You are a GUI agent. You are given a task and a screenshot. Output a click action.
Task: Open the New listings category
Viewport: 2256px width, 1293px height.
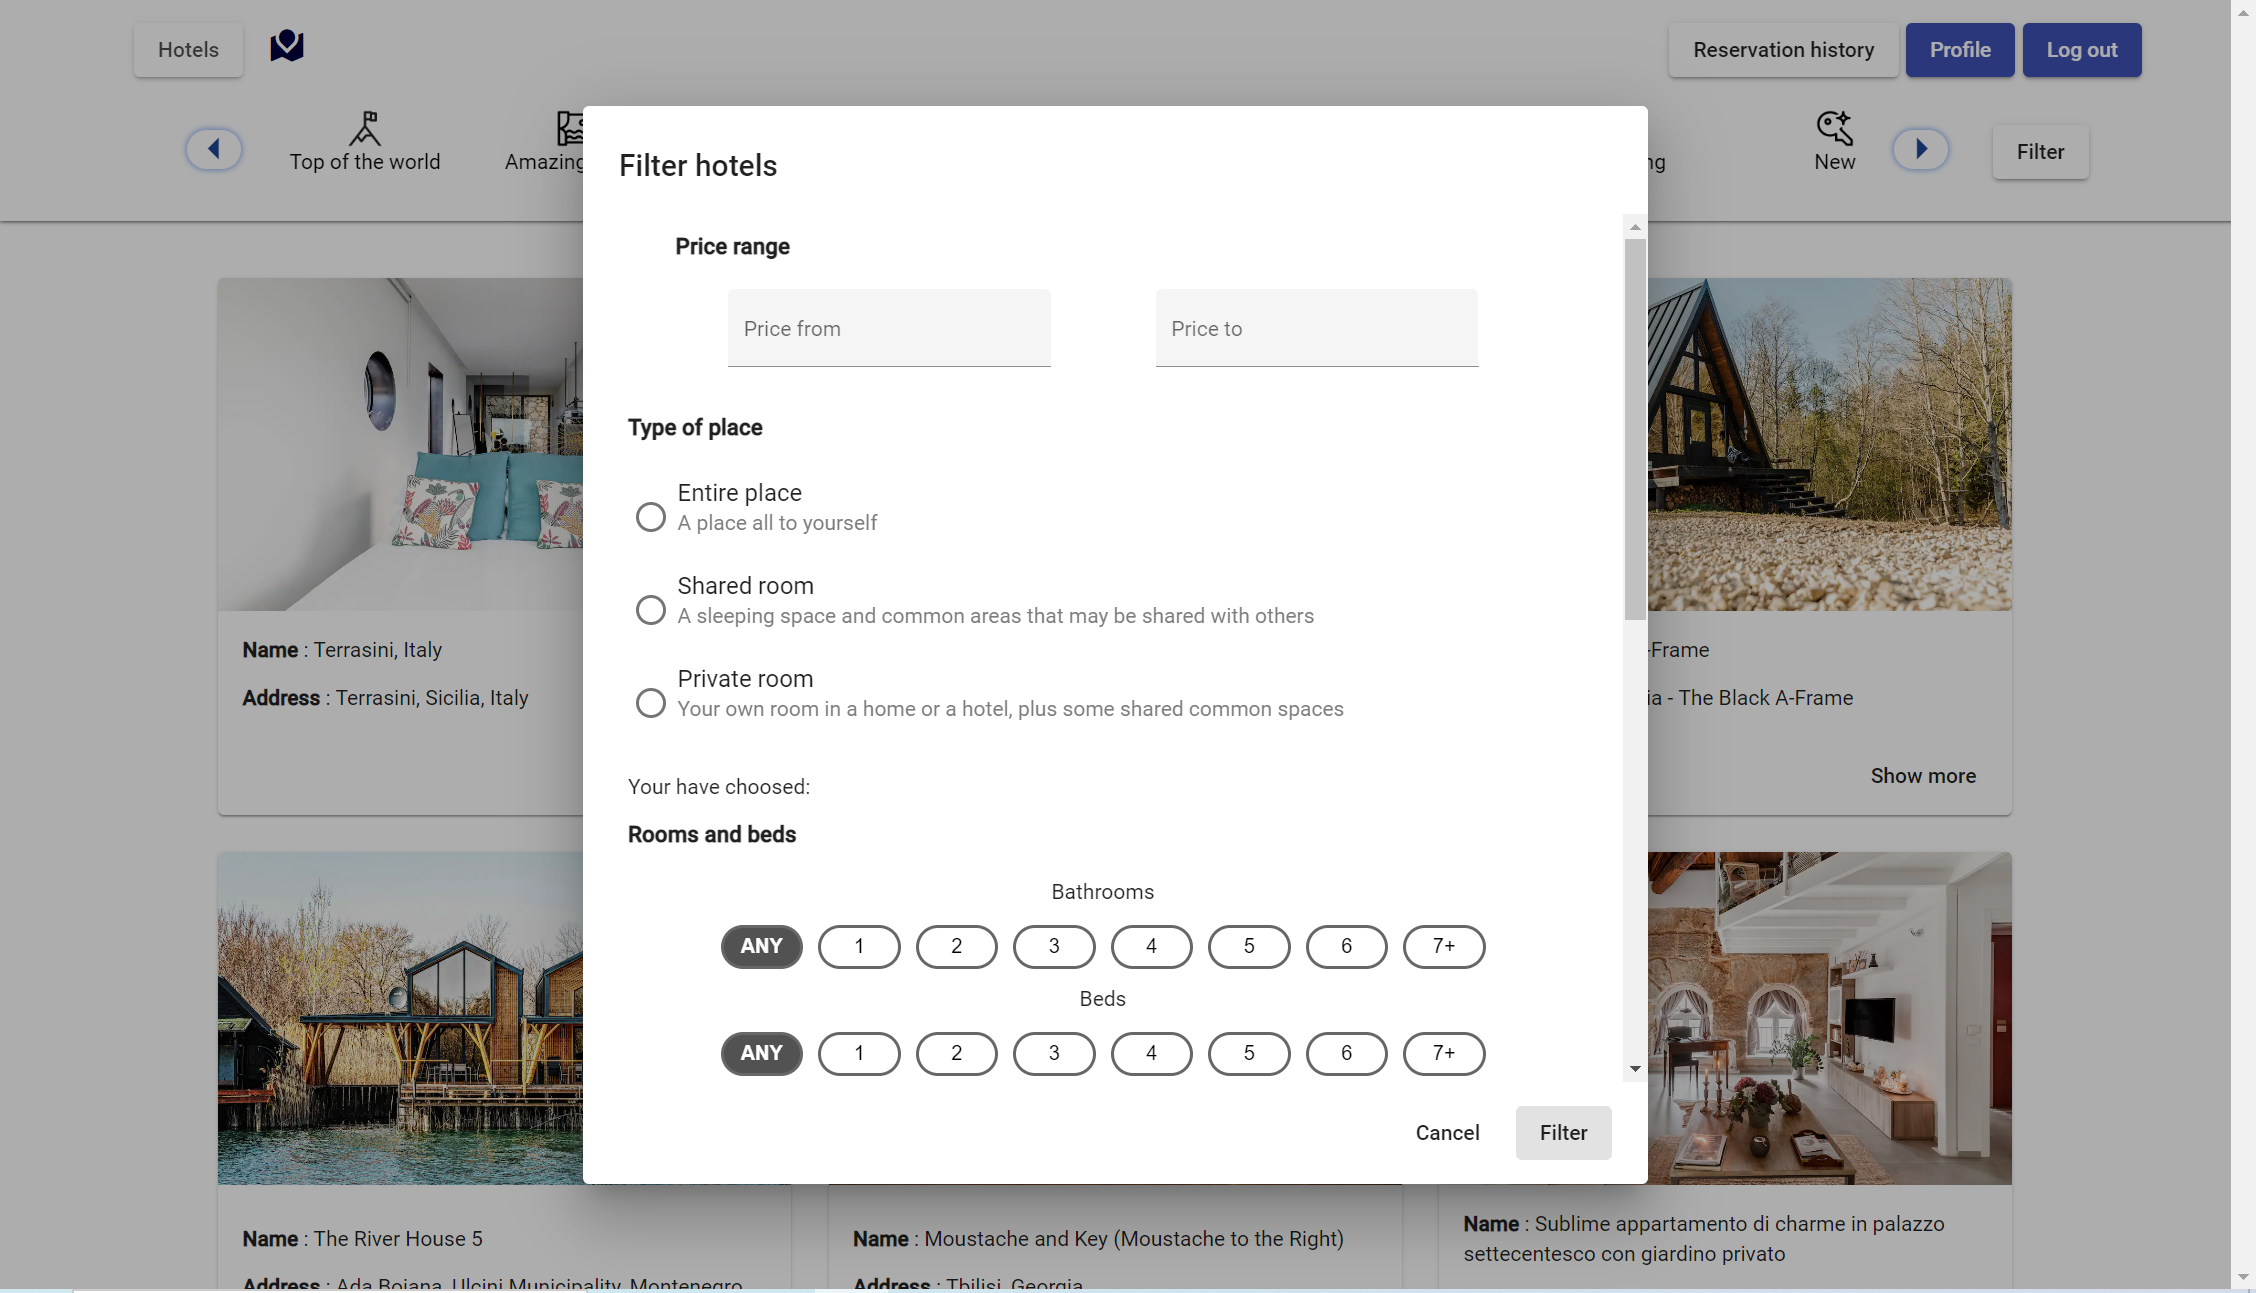click(1833, 143)
